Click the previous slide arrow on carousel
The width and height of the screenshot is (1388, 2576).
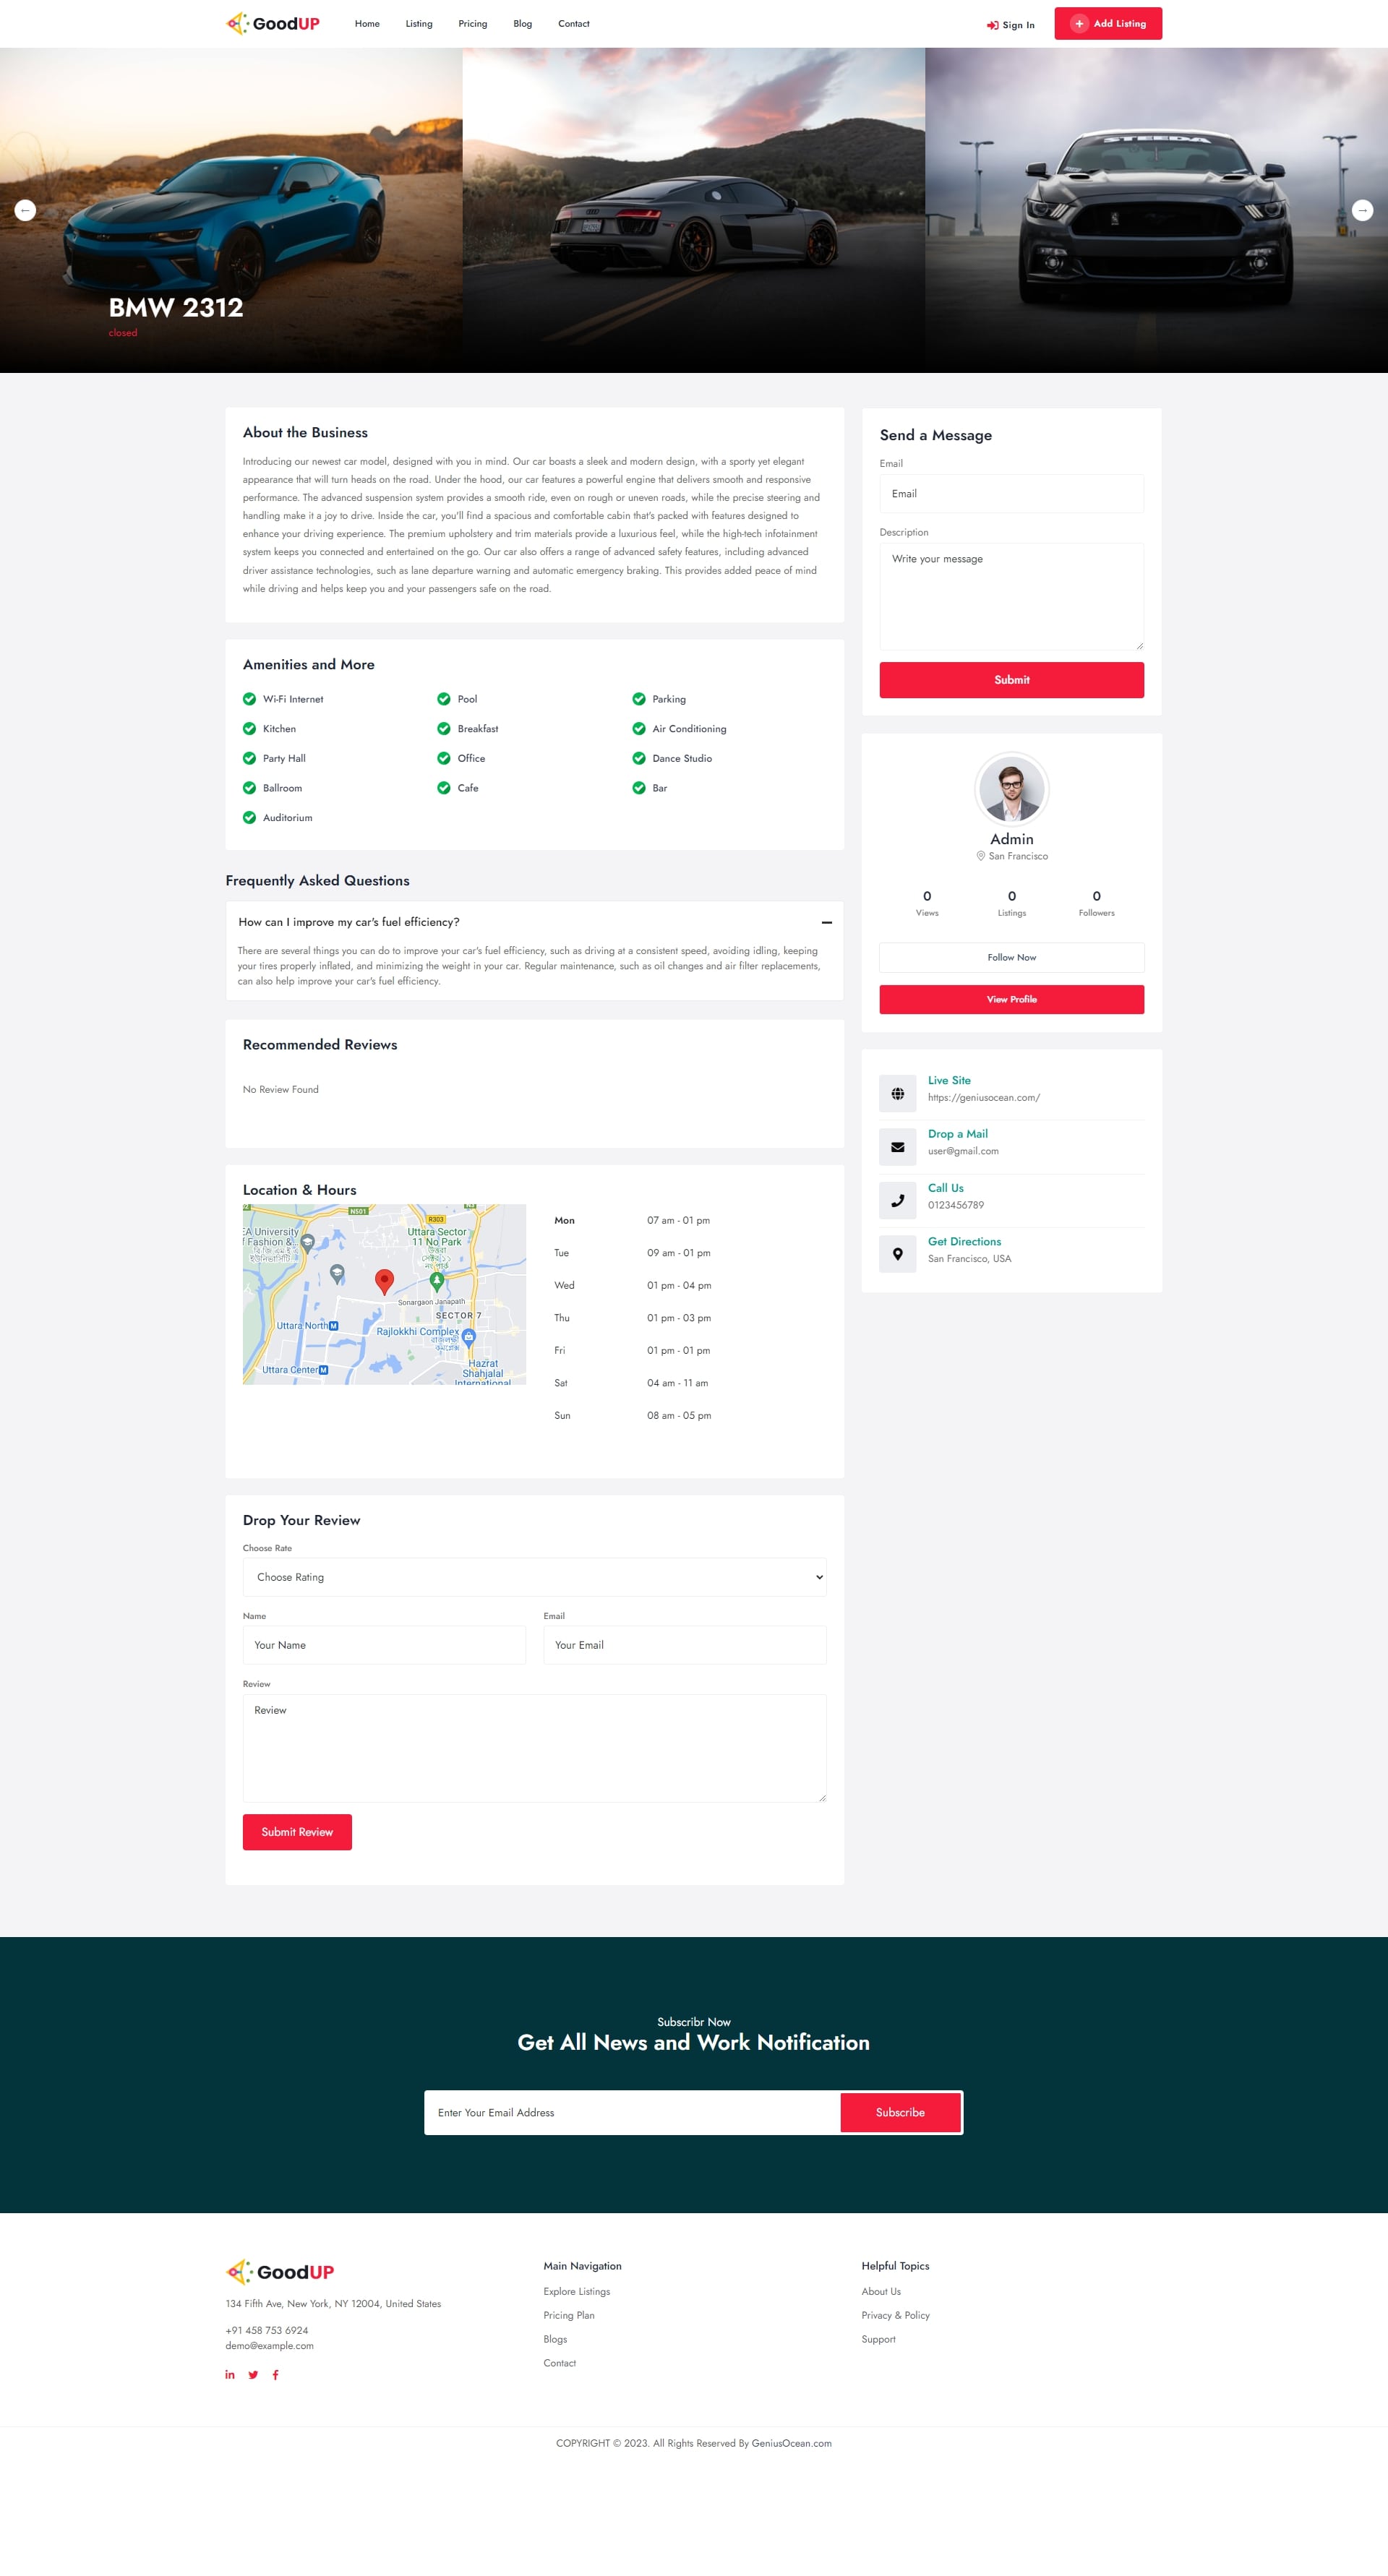pyautogui.click(x=25, y=210)
